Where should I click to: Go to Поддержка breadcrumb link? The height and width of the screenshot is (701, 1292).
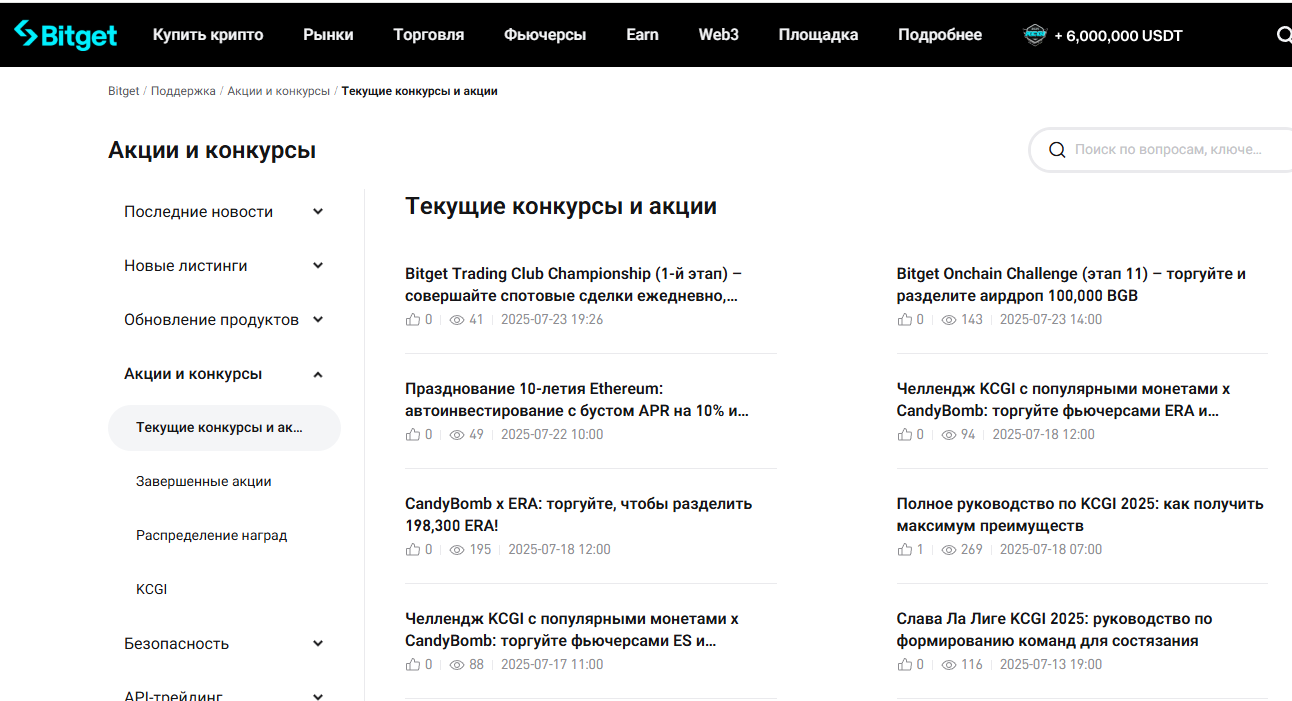tap(183, 91)
